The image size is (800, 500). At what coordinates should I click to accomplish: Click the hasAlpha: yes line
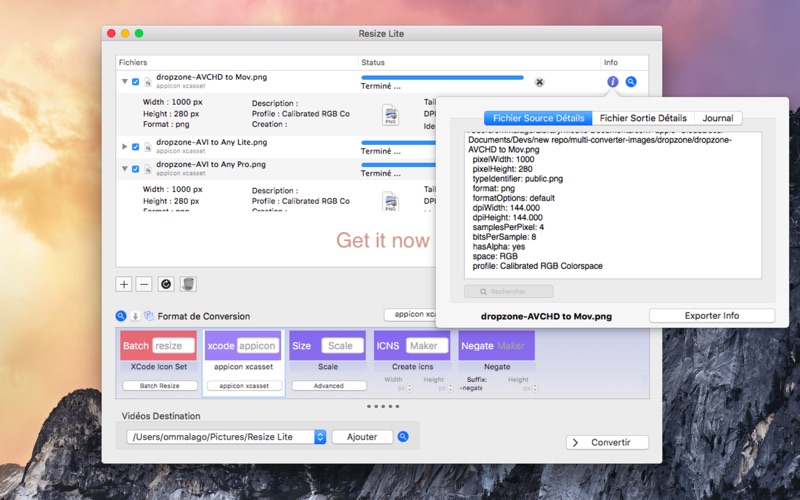tap(498, 246)
